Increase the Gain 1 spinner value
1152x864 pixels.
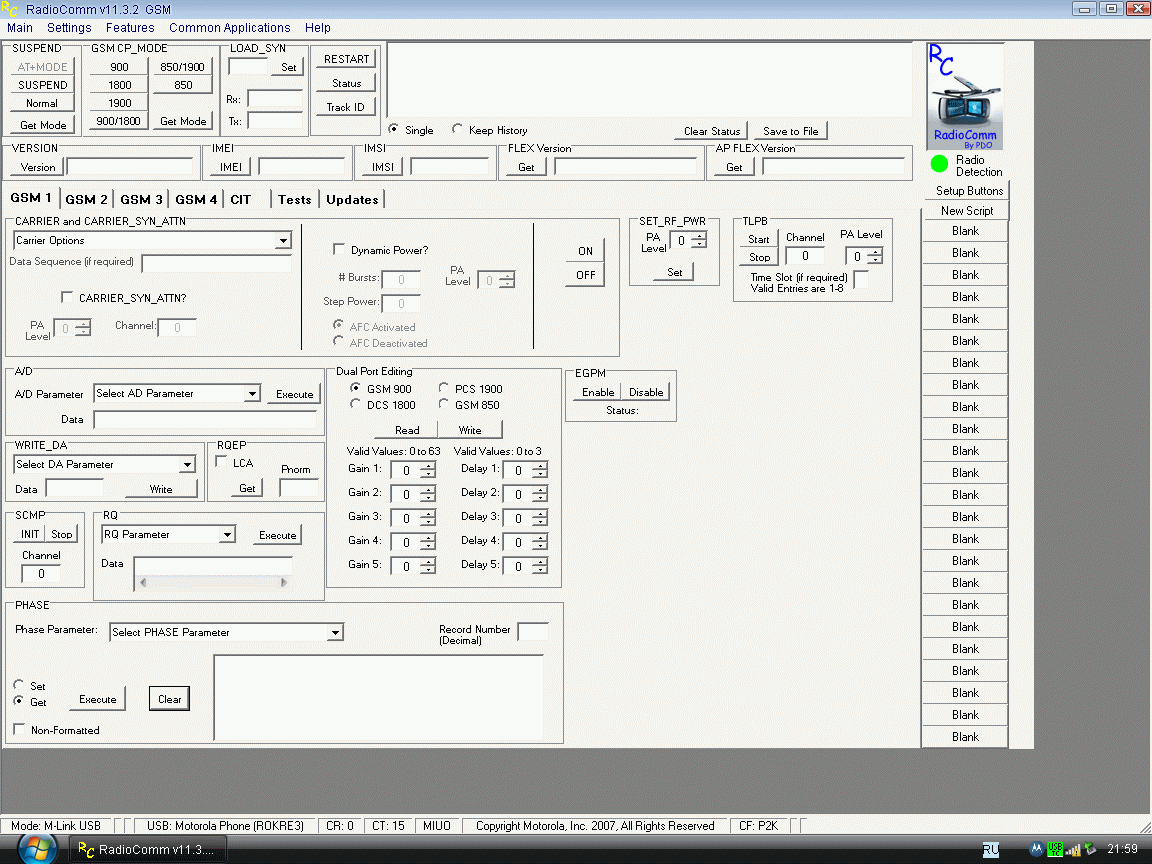(428, 466)
